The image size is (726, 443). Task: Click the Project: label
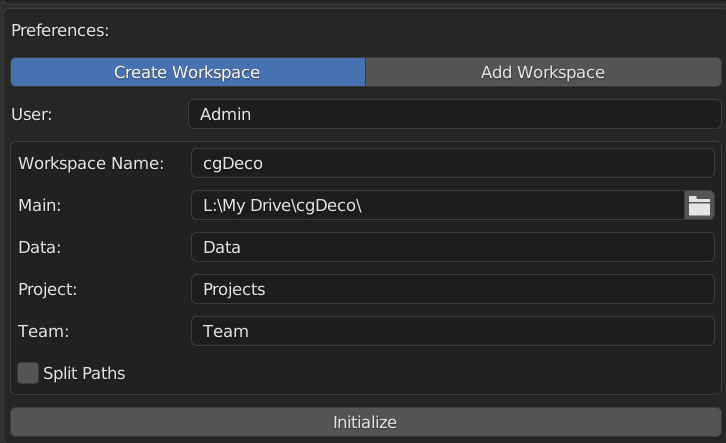[47, 289]
